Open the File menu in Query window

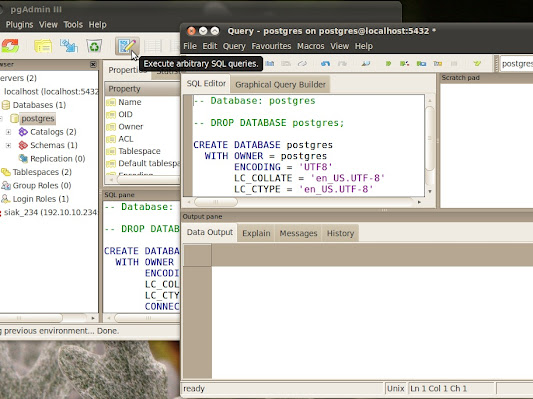190,46
